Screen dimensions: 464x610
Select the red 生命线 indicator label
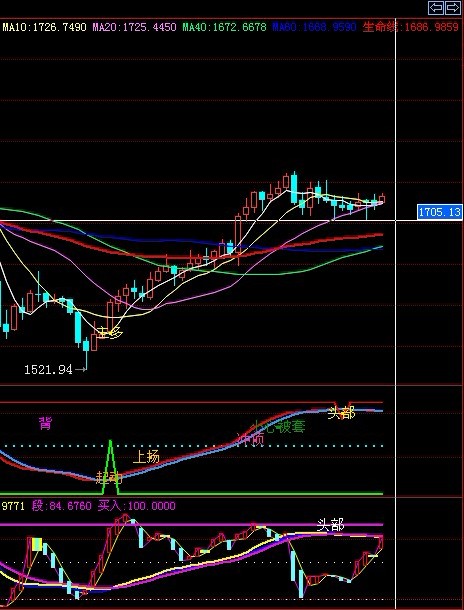pyautogui.click(x=411, y=27)
